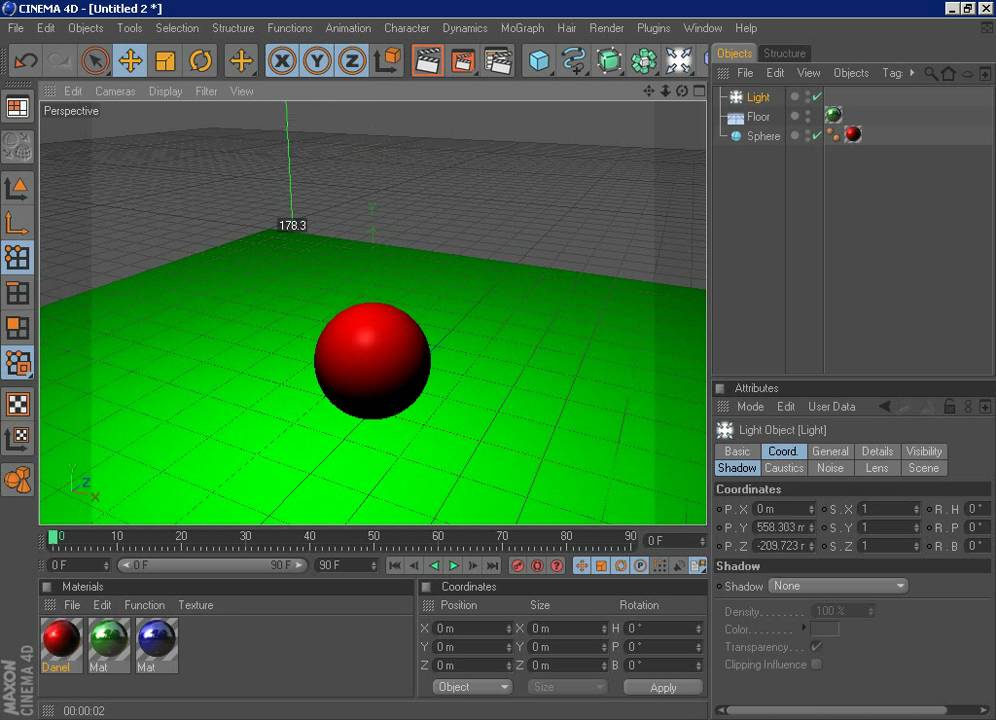Screen dimensions: 996x720
Task: Select the Live Selection tool
Action: (95, 61)
